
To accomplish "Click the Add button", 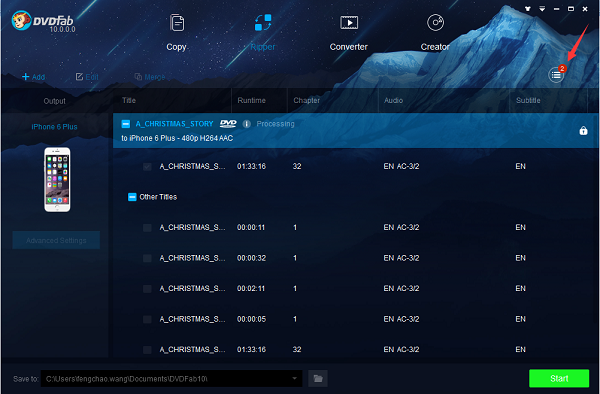I will [33, 77].
